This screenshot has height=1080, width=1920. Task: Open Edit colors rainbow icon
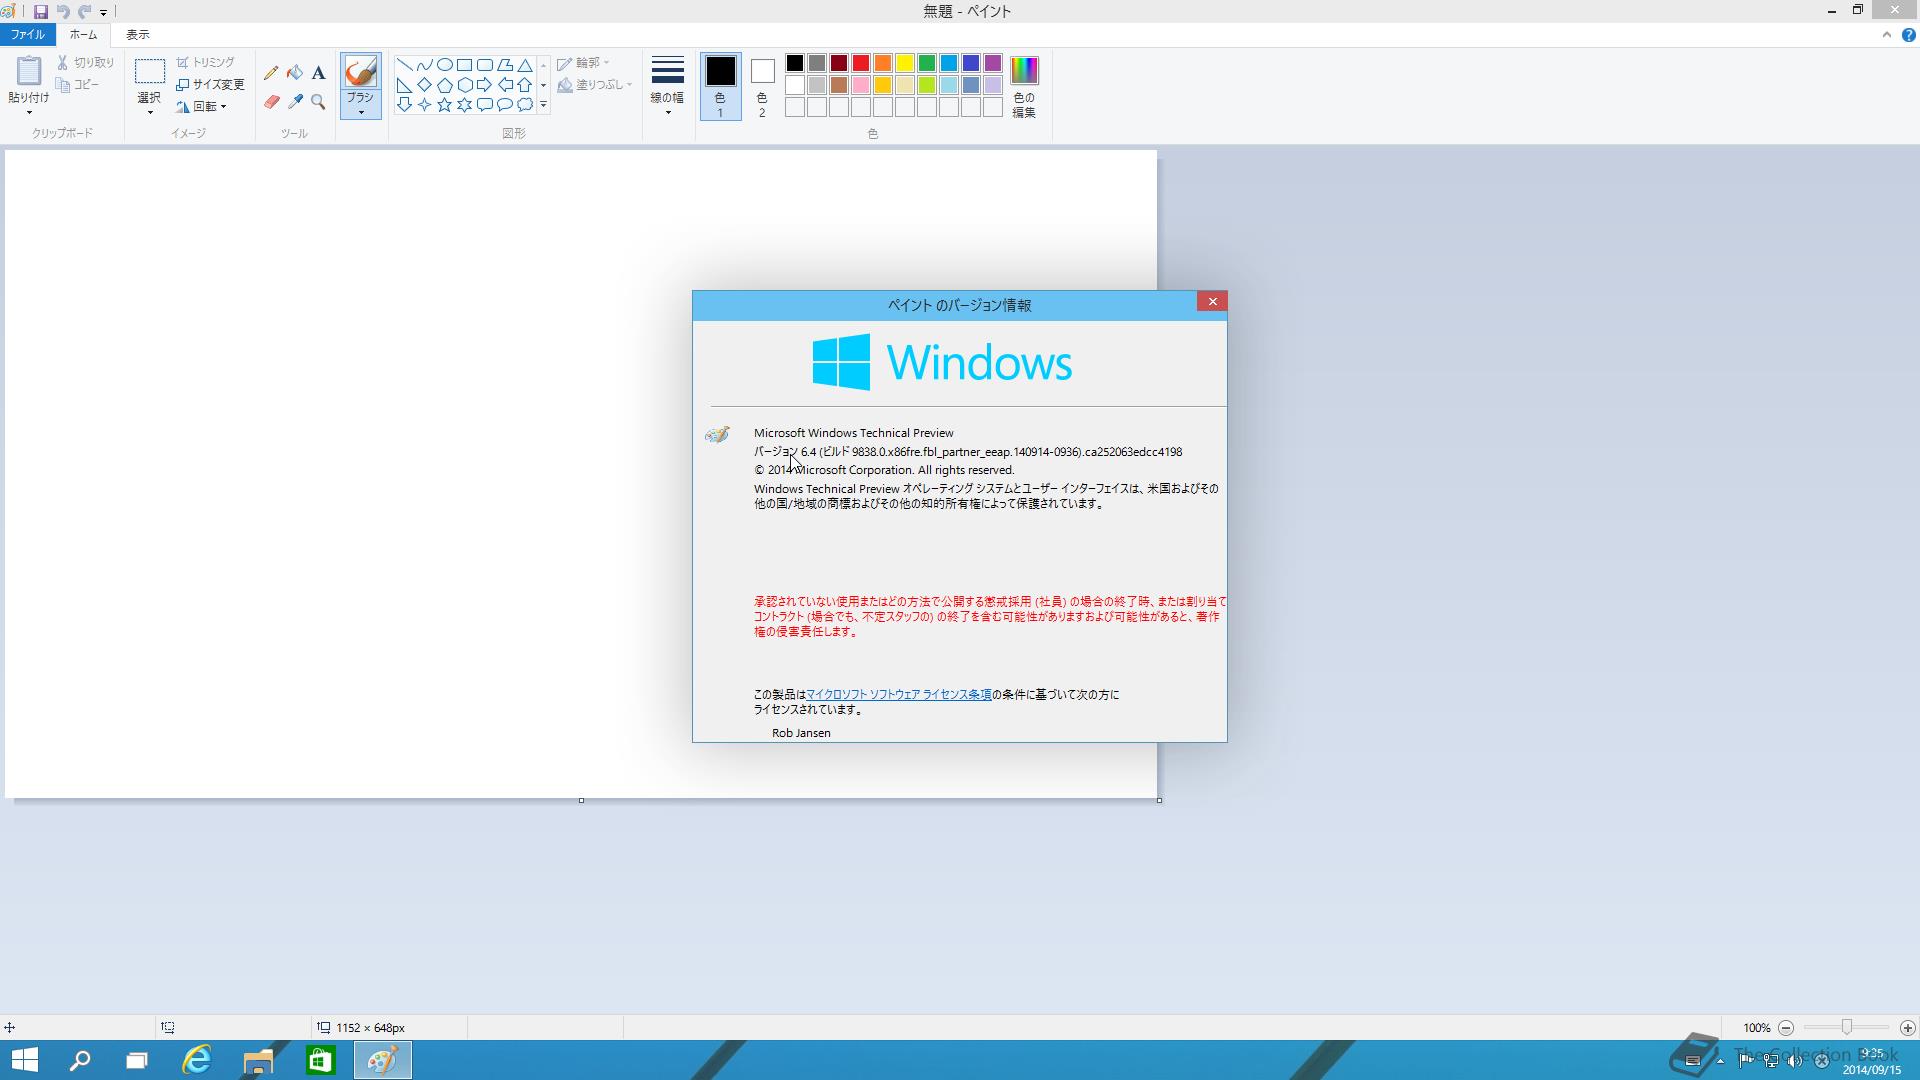point(1024,70)
